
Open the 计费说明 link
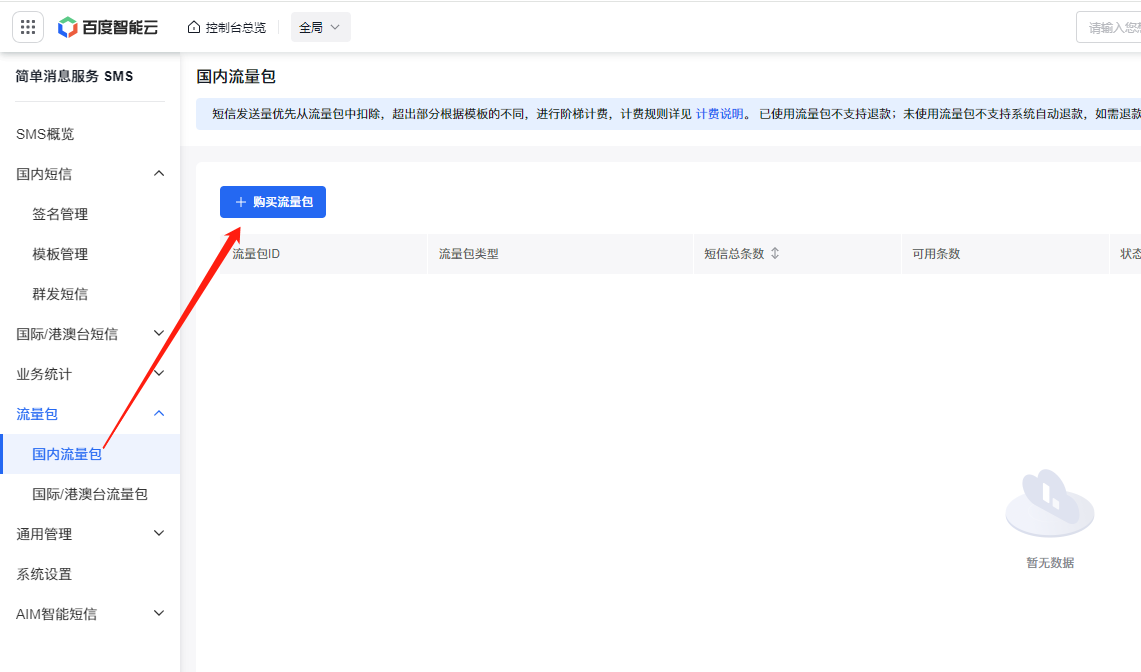click(719, 114)
